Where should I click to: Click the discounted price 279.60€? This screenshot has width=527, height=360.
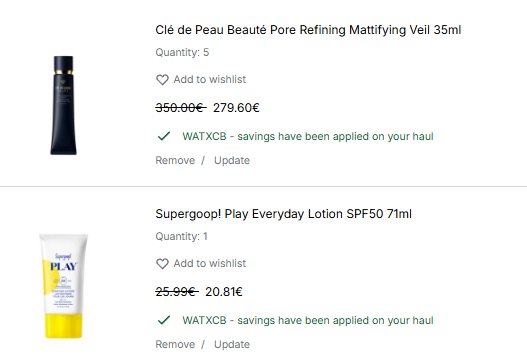pos(236,108)
